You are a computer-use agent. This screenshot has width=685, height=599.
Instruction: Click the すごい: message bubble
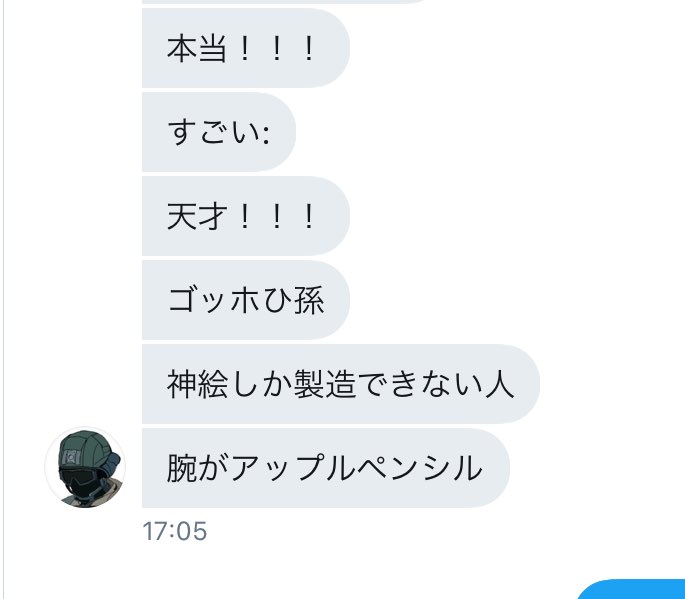pos(219,132)
